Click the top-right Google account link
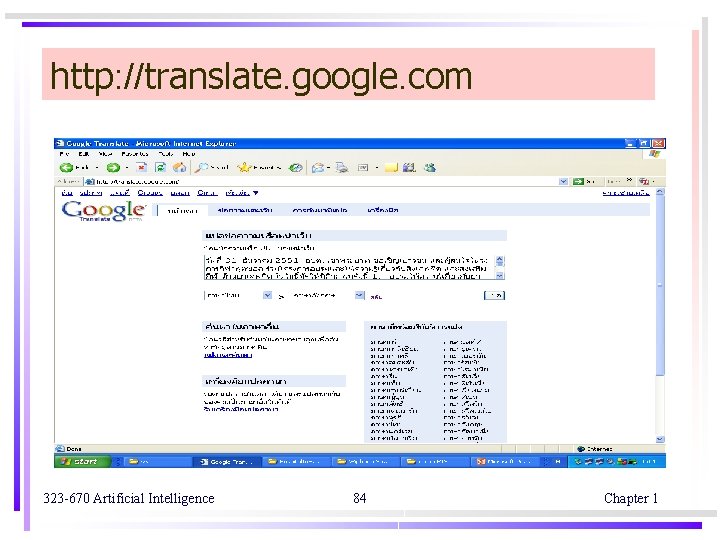Viewport: 720px width, 540px height. (626, 193)
